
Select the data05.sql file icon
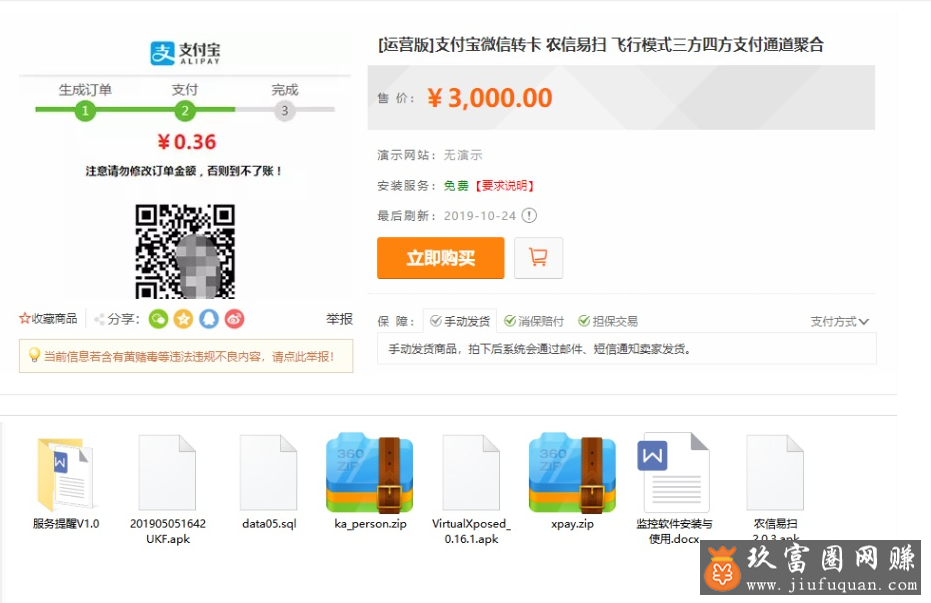(x=268, y=472)
